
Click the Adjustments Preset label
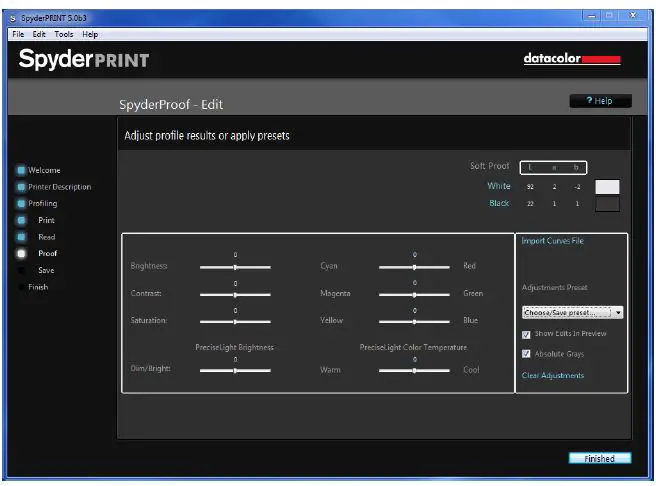[554, 287]
